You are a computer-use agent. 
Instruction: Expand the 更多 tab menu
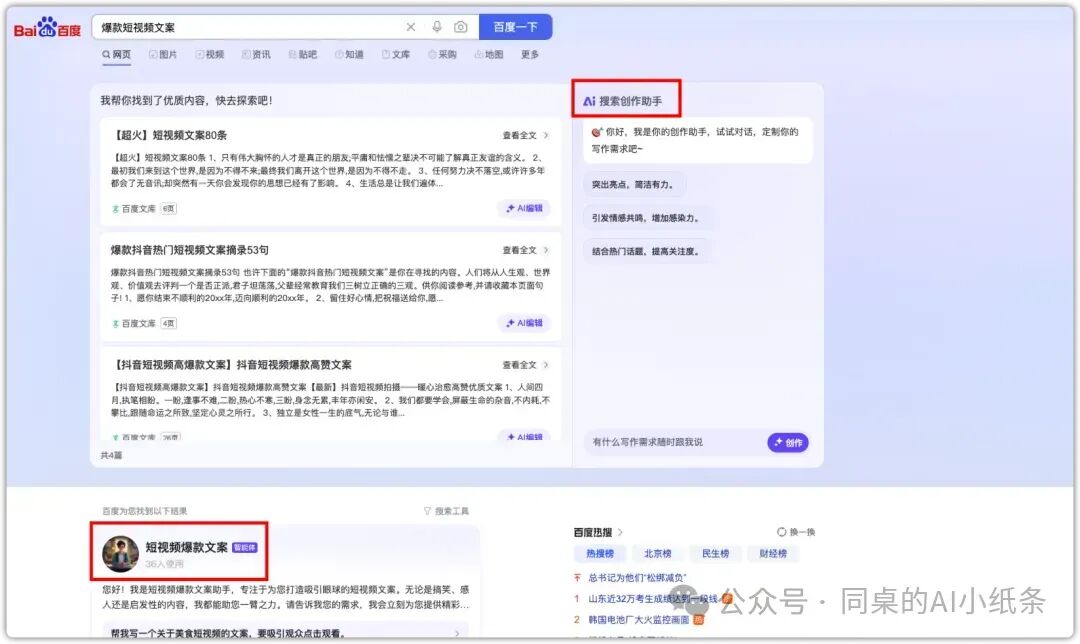coord(530,54)
